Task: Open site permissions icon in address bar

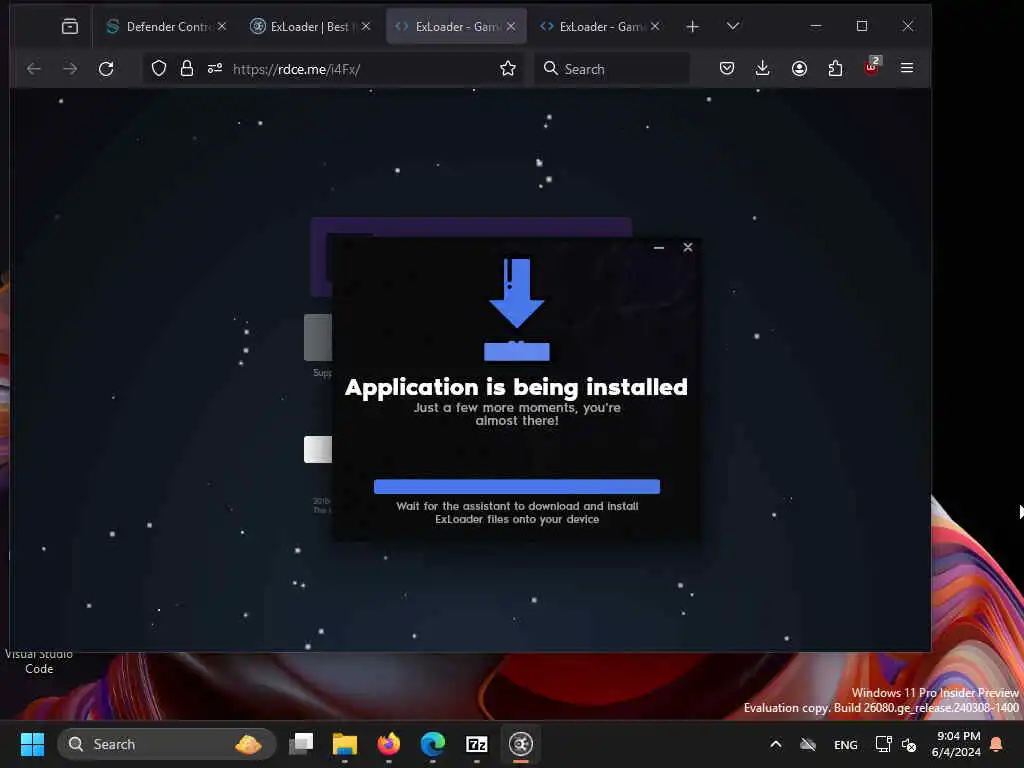Action: [x=215, y=69]
